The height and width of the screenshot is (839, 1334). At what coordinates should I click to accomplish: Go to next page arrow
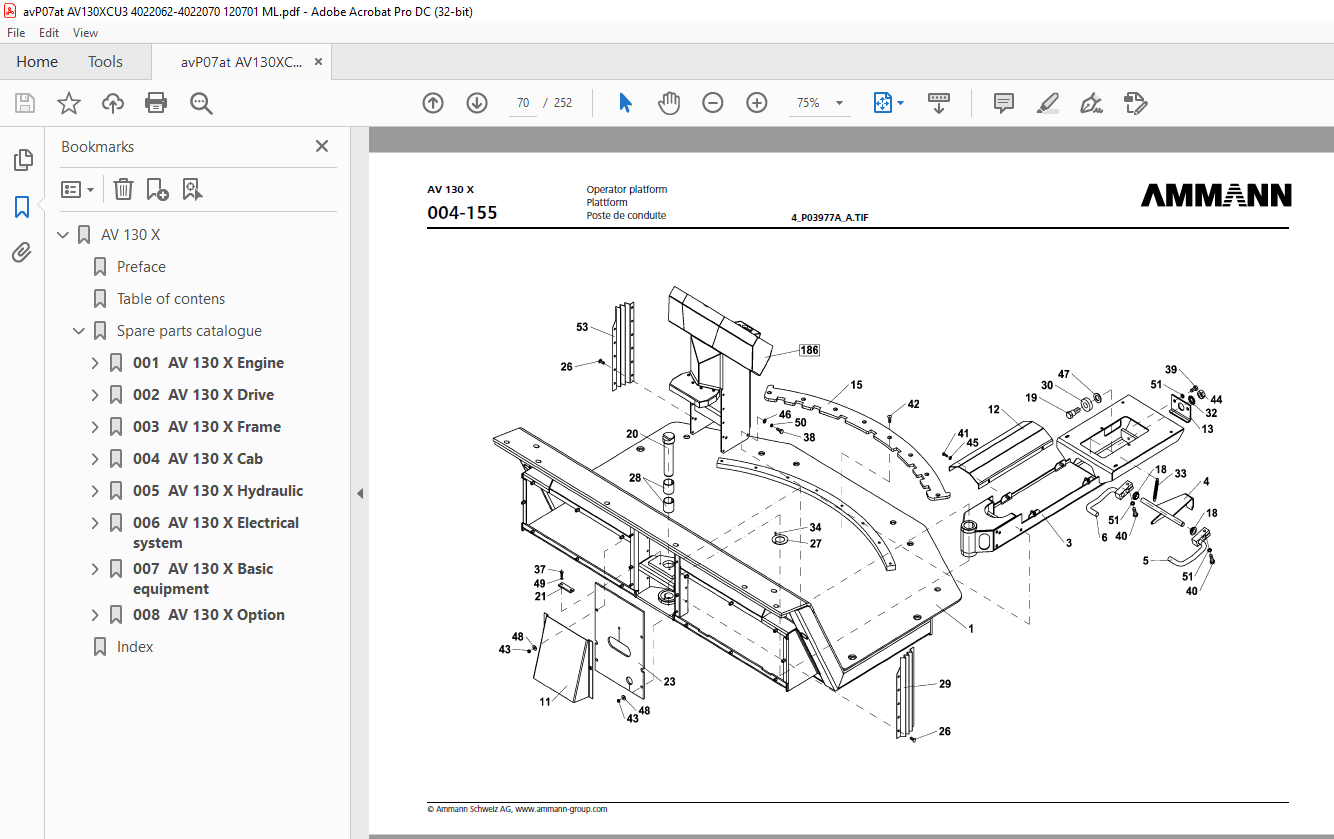(477, 103)
